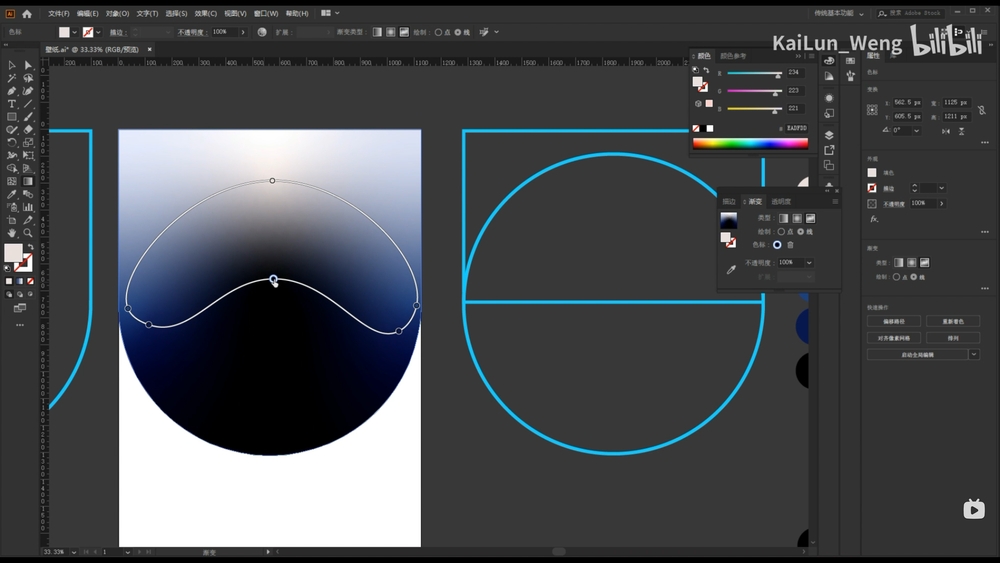Switch to the 透明度 tab

pos(781,201)
